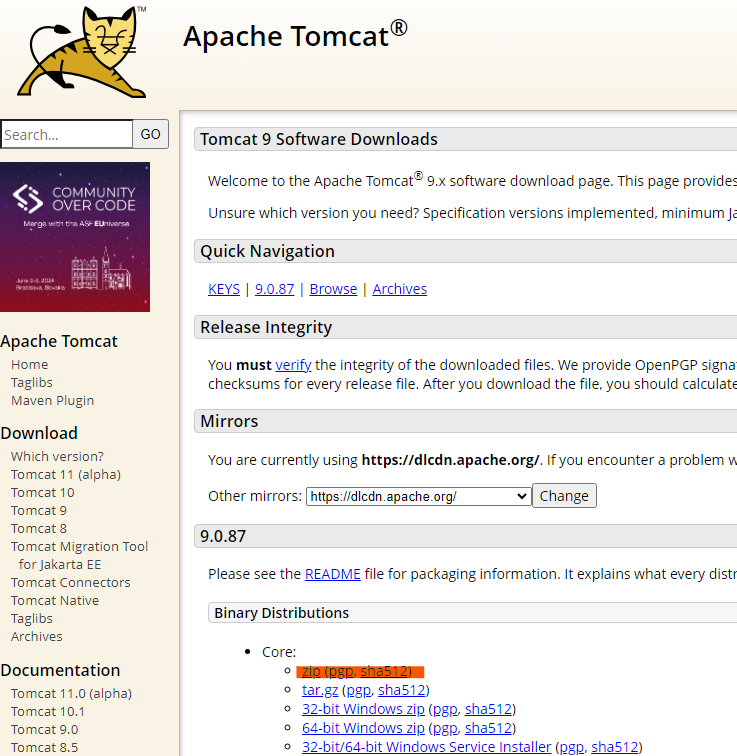Click the KEYS quick navigation link
This screenshot has height=756, width=737.
(224, 289)
